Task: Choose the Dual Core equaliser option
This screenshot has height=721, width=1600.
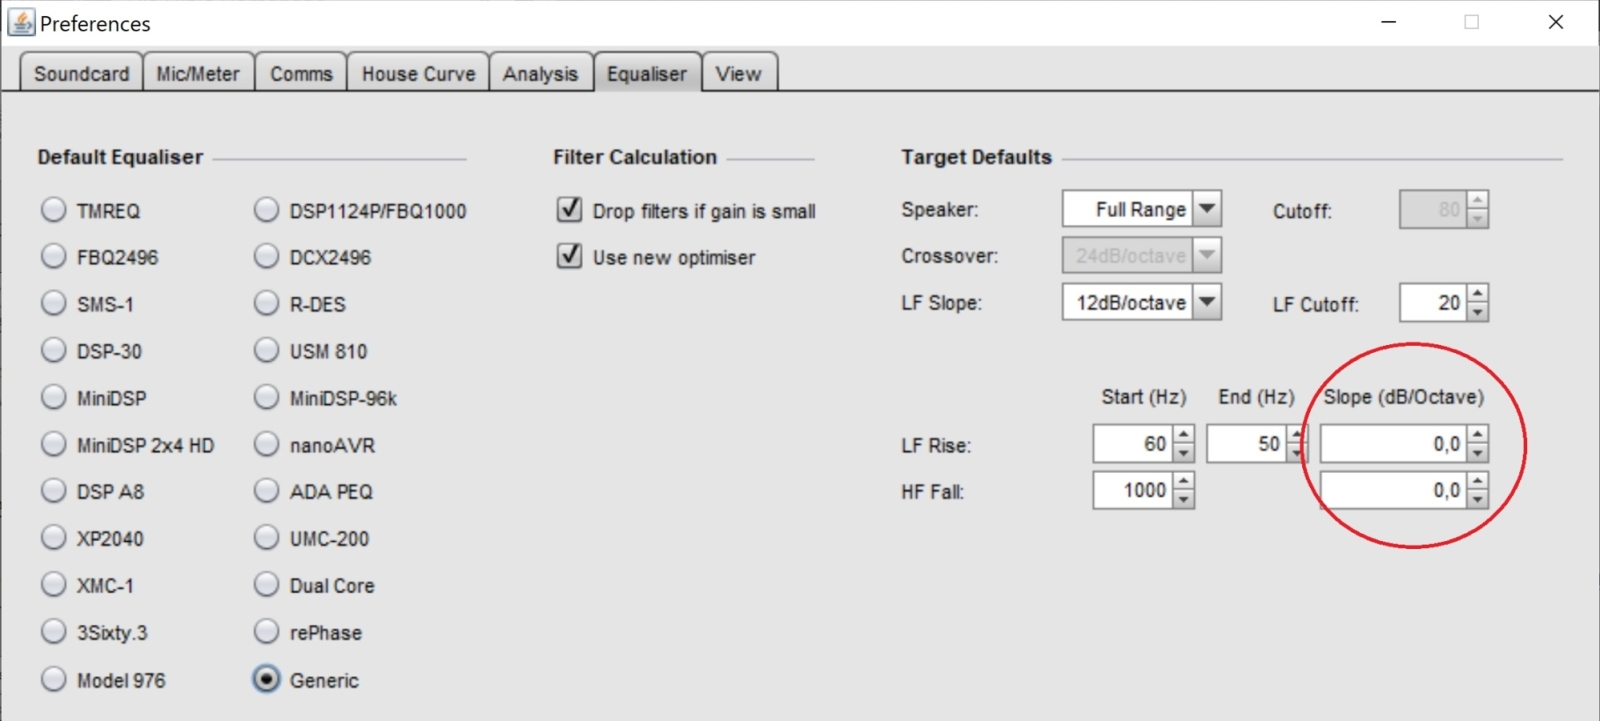Action: pos(266,584)
